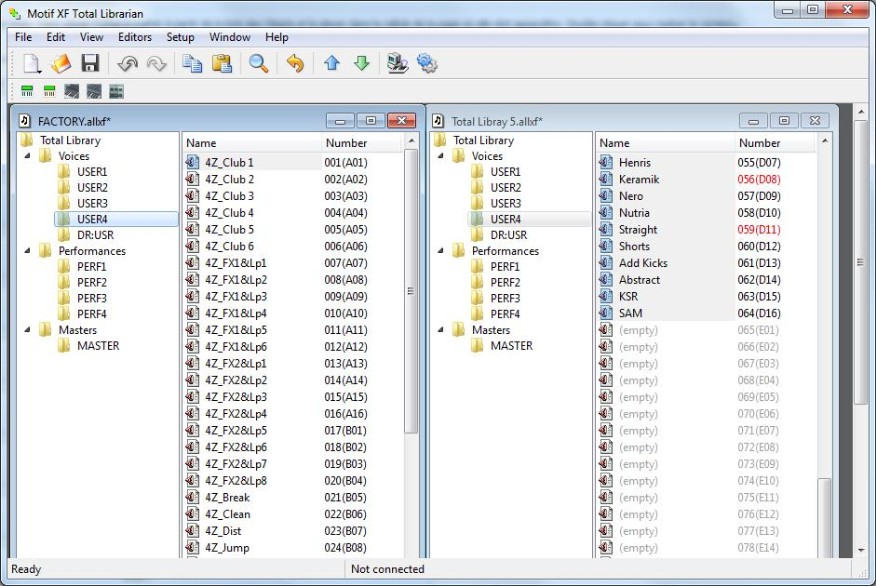This screenshot has width=876, height=586.
Task: Sort FACTORY.allxf list by Number column
Action: tap(362, 143)
